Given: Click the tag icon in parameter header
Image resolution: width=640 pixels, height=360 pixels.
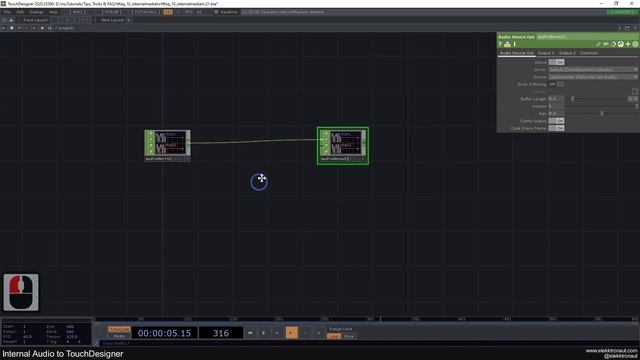Looking at the screenshot, I should click(x=606, y=44).
